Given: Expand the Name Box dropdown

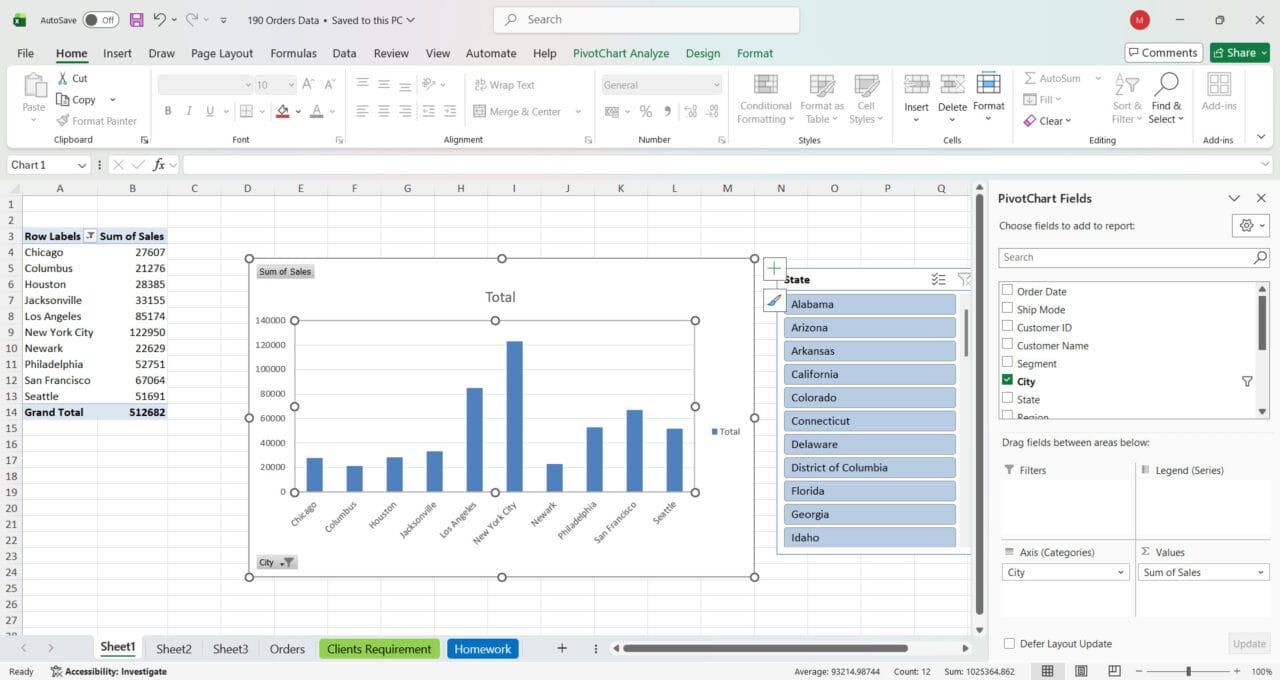Looking at the screenshot, I should (80, 165).
